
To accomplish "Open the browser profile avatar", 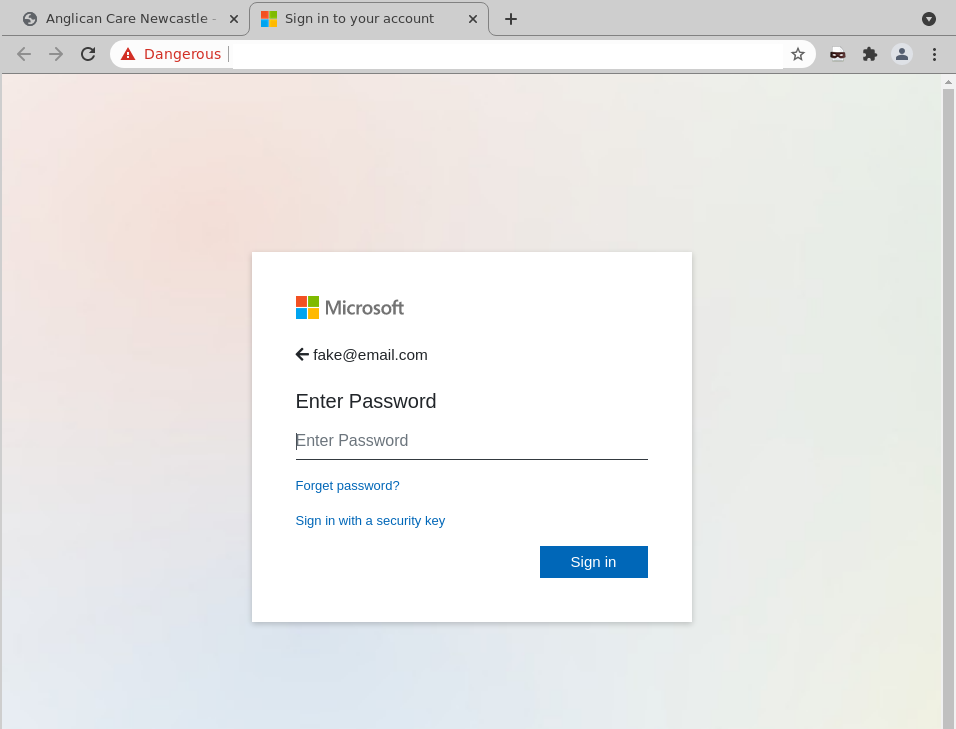I will click(901, 54).
